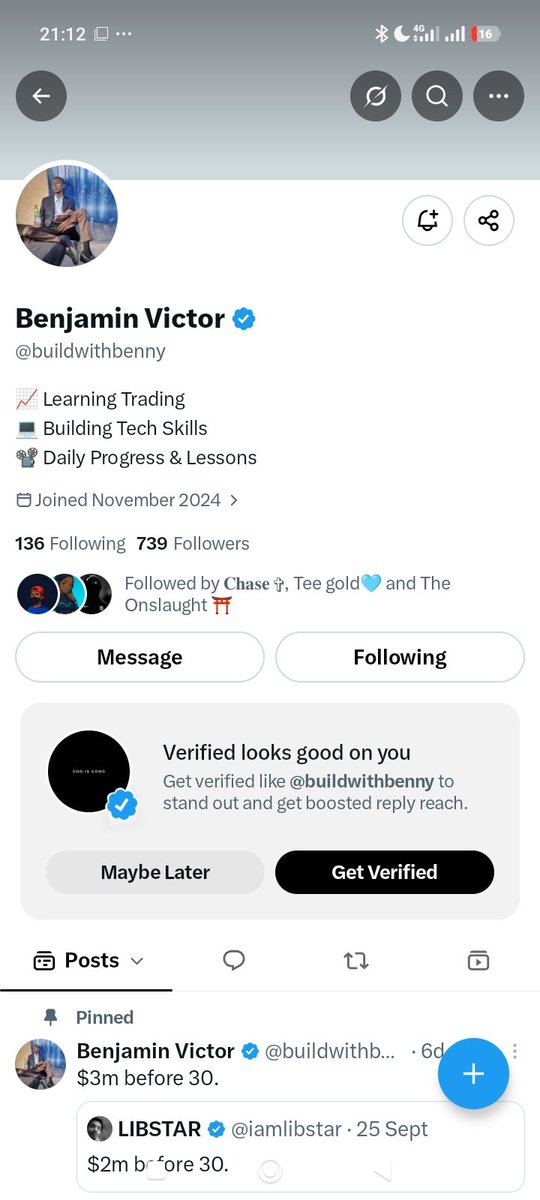Tap the Message button

140,657
